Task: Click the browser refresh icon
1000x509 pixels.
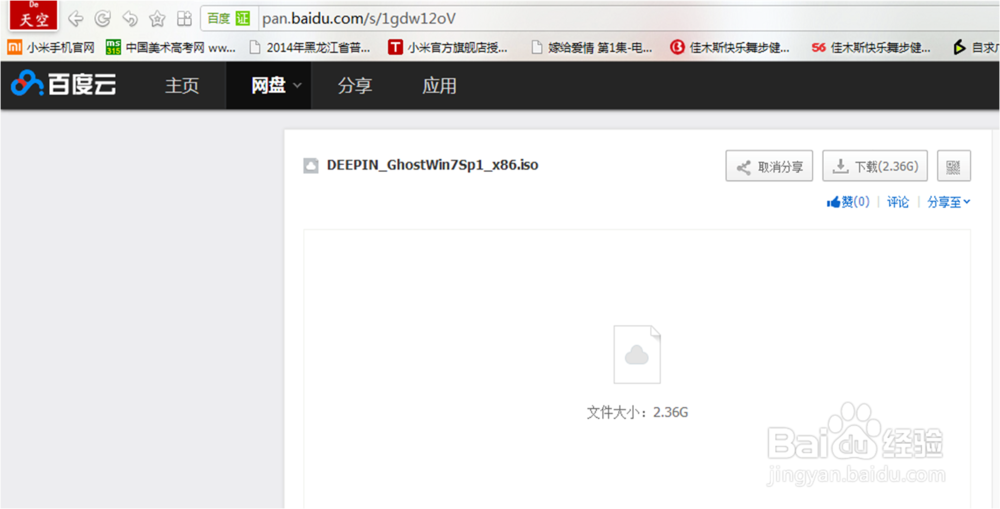Action: point(102,19)
